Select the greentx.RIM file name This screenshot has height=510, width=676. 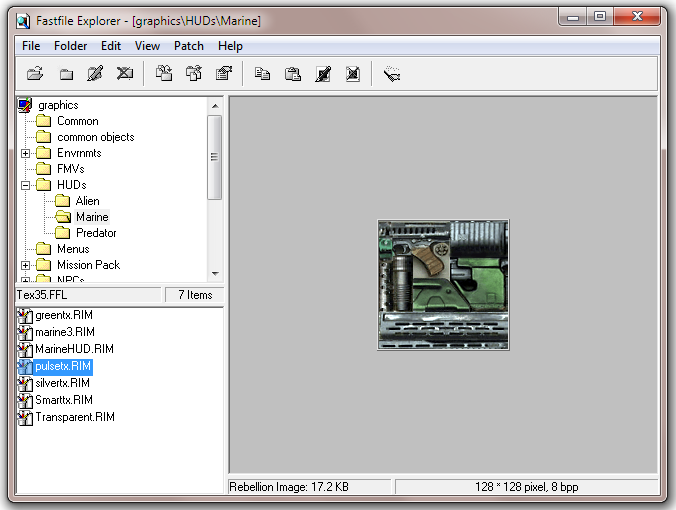[64, 315]
